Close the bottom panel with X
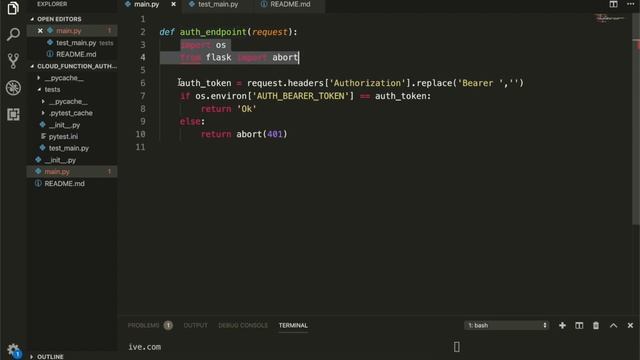Viewport: 640px width, 360px height. point(630,325)
